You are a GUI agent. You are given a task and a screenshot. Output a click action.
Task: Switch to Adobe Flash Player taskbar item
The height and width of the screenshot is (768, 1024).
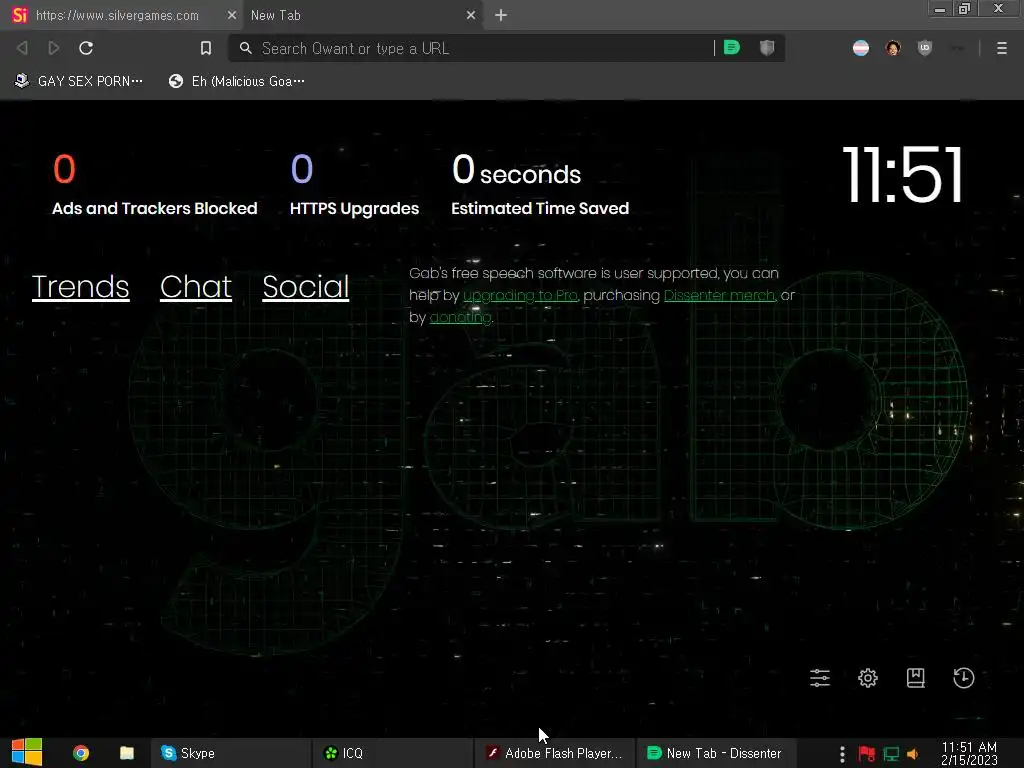554,753
